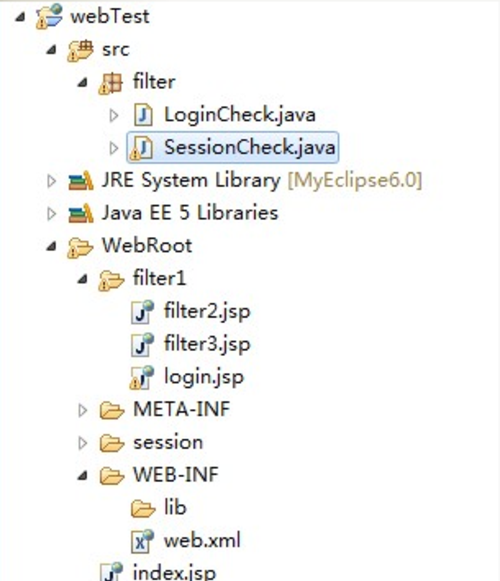Screen dimensions: 500x581
Task: Click the filter package icon
Action: click(x=110, y=83)
